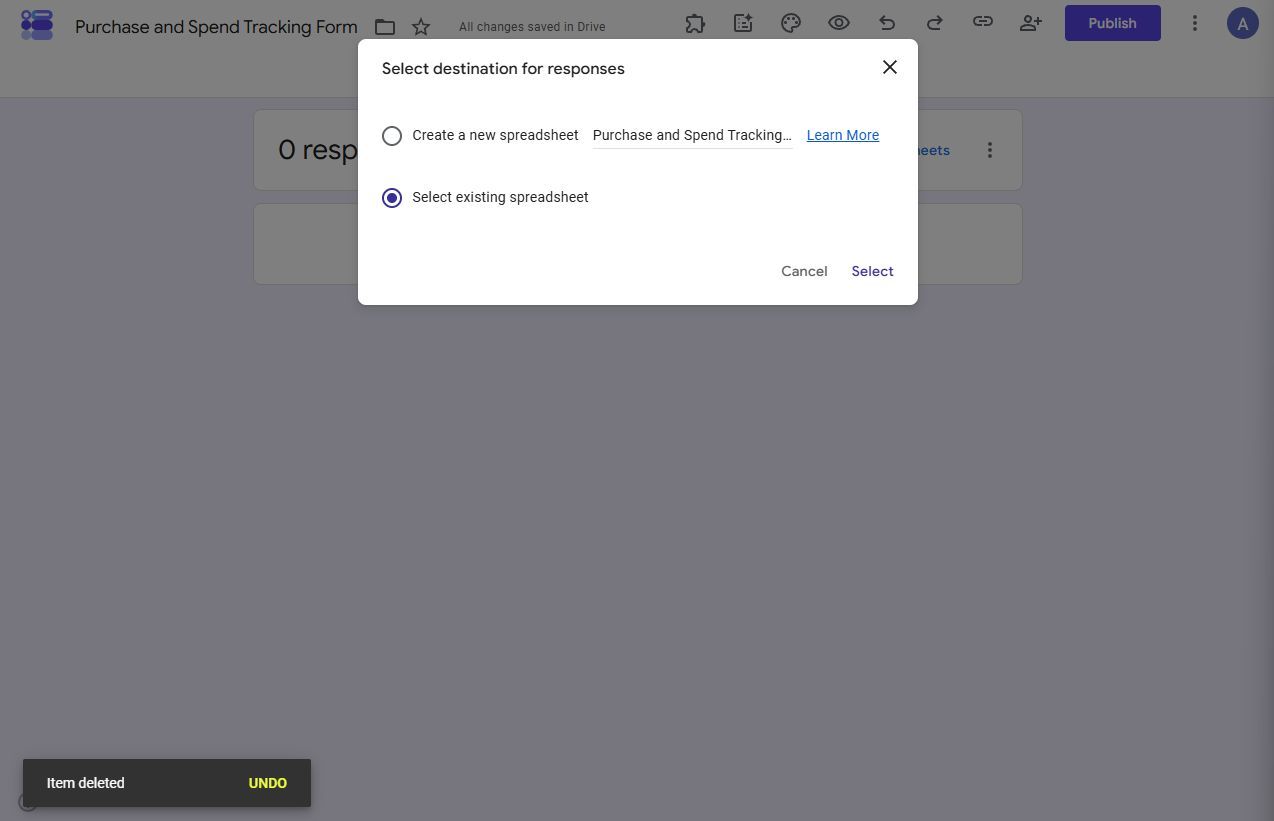The height and width of the screenshot is (821, 1274).
Task: Open the Learn More link
Action: point(843,135)
